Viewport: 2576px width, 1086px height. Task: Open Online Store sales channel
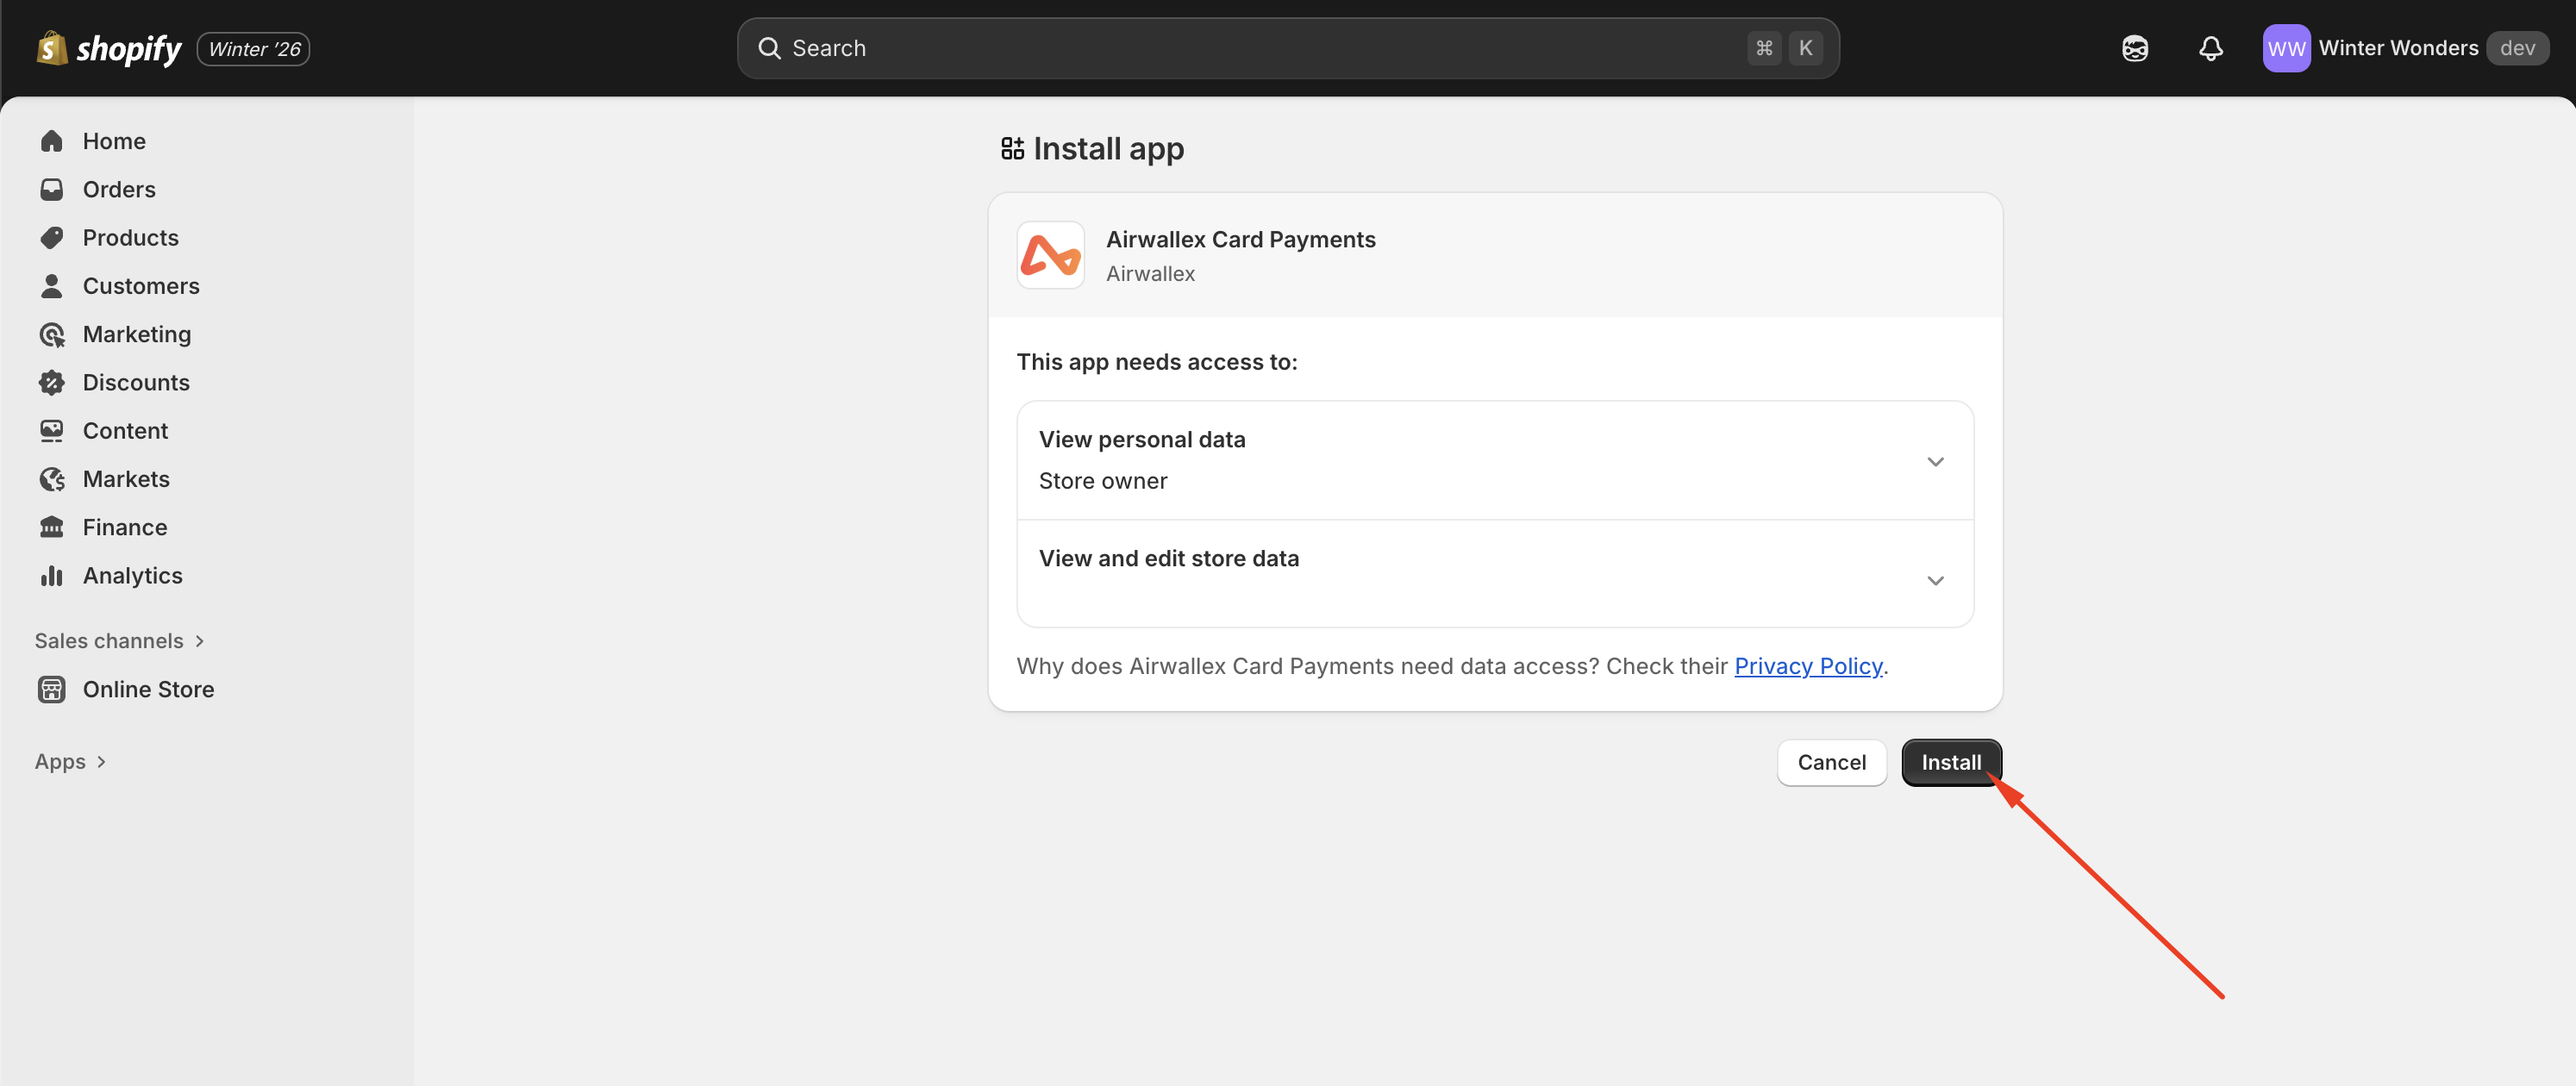click(148, 689)
